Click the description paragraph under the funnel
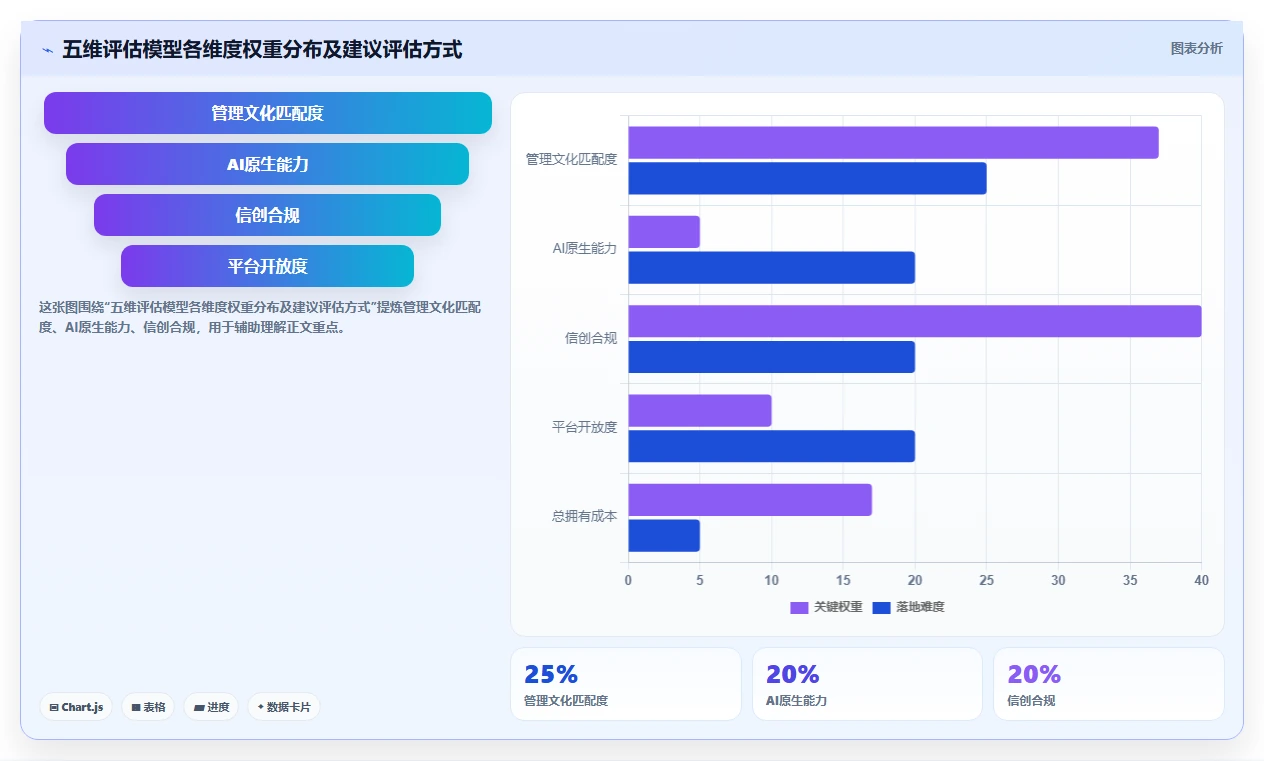Viewport: 1264px width, 761px height. tap(260, 317)
